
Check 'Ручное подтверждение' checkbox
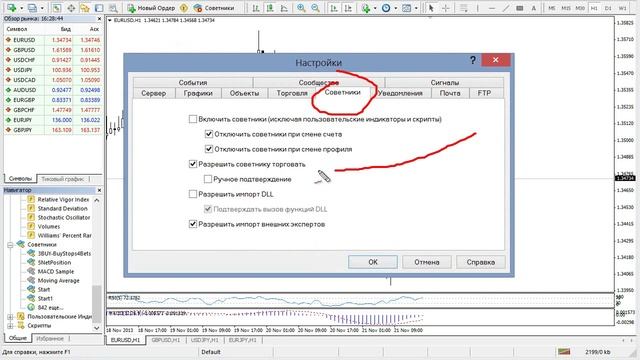coord(208,179)
